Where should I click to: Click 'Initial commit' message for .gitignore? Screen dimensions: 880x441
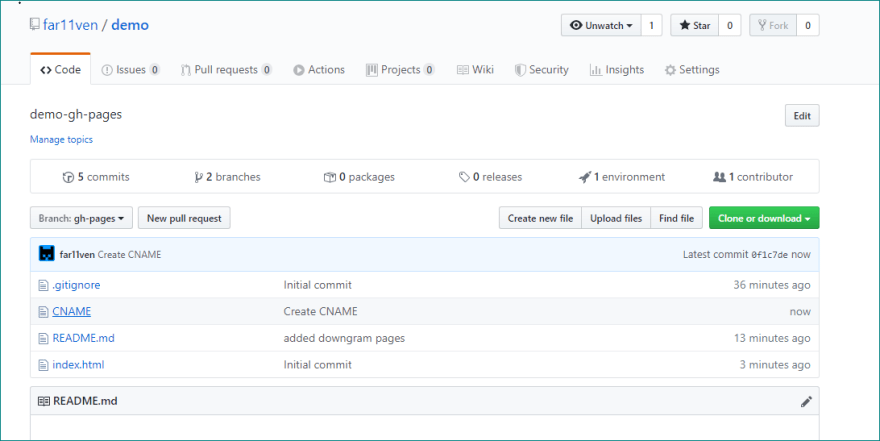(x=318, y=285)
